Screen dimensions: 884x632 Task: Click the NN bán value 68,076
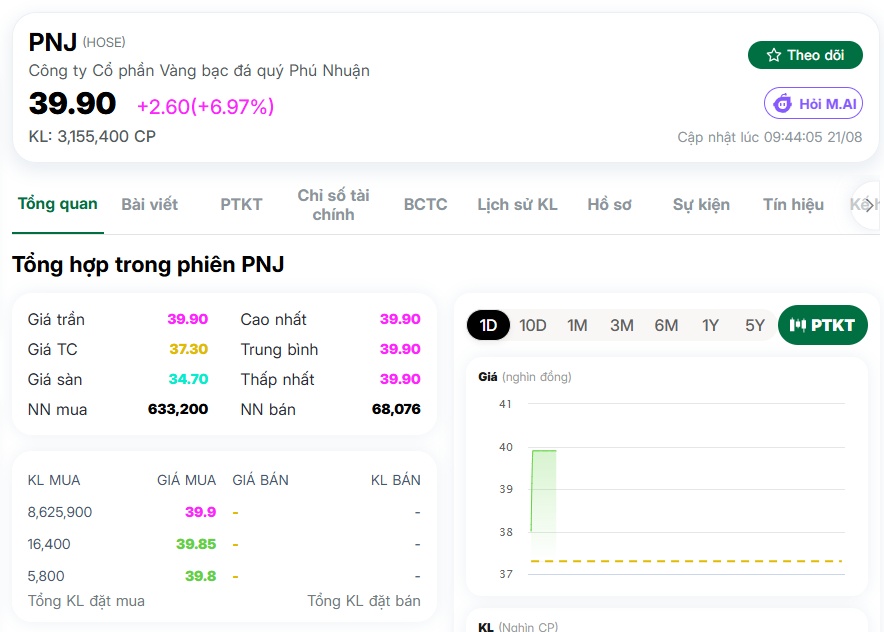pos(396,409)
